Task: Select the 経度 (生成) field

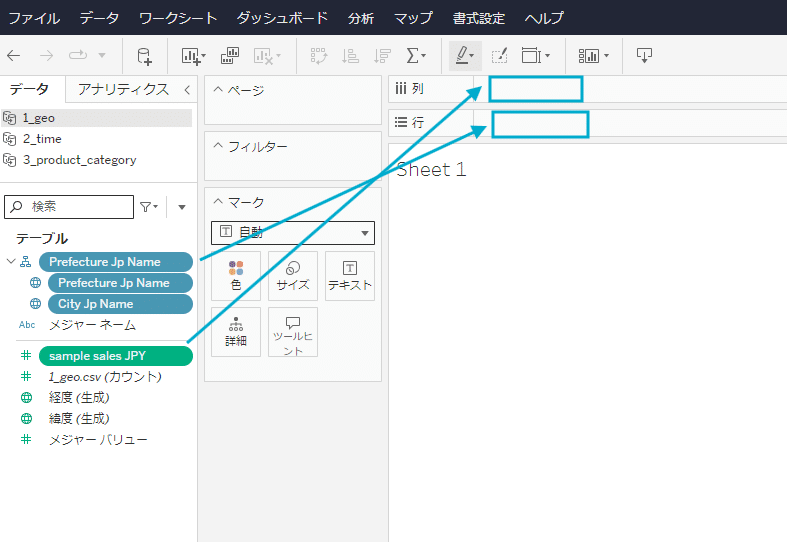Action: click(x=79, y=398)
